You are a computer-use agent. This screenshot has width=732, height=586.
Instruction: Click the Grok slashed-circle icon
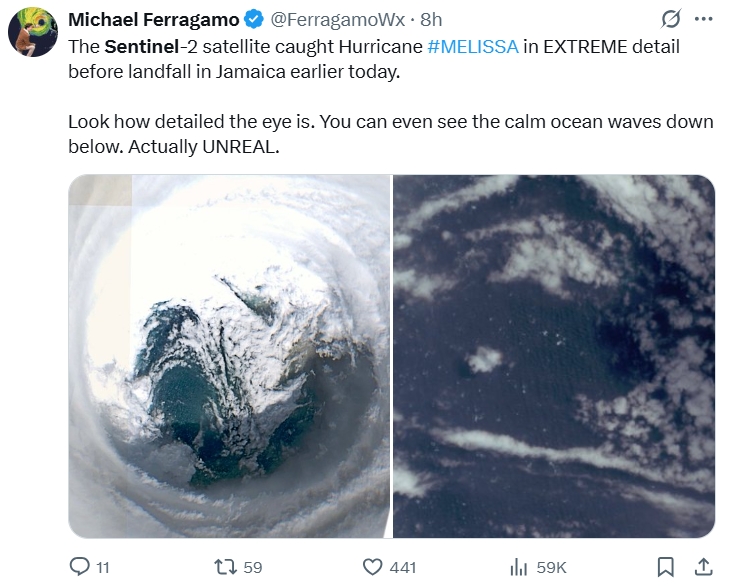click(x=669, y=19)
